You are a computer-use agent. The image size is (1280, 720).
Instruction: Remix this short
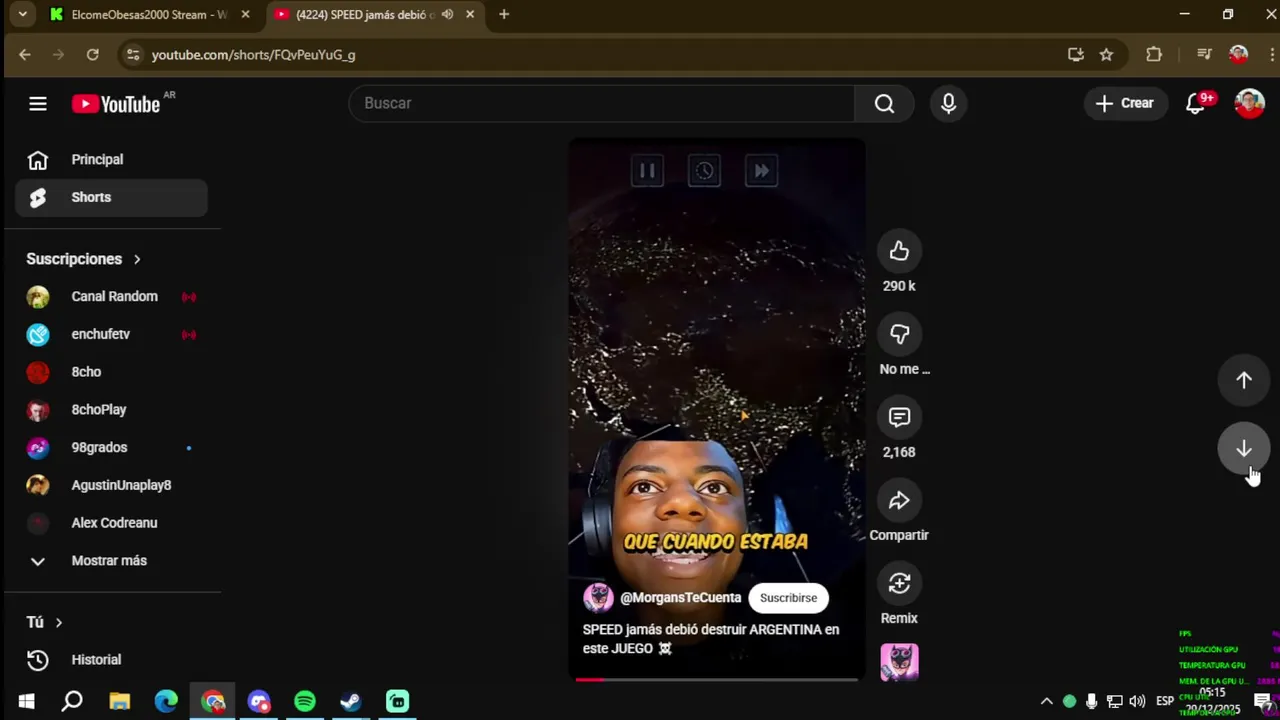(x=899, y=583)
